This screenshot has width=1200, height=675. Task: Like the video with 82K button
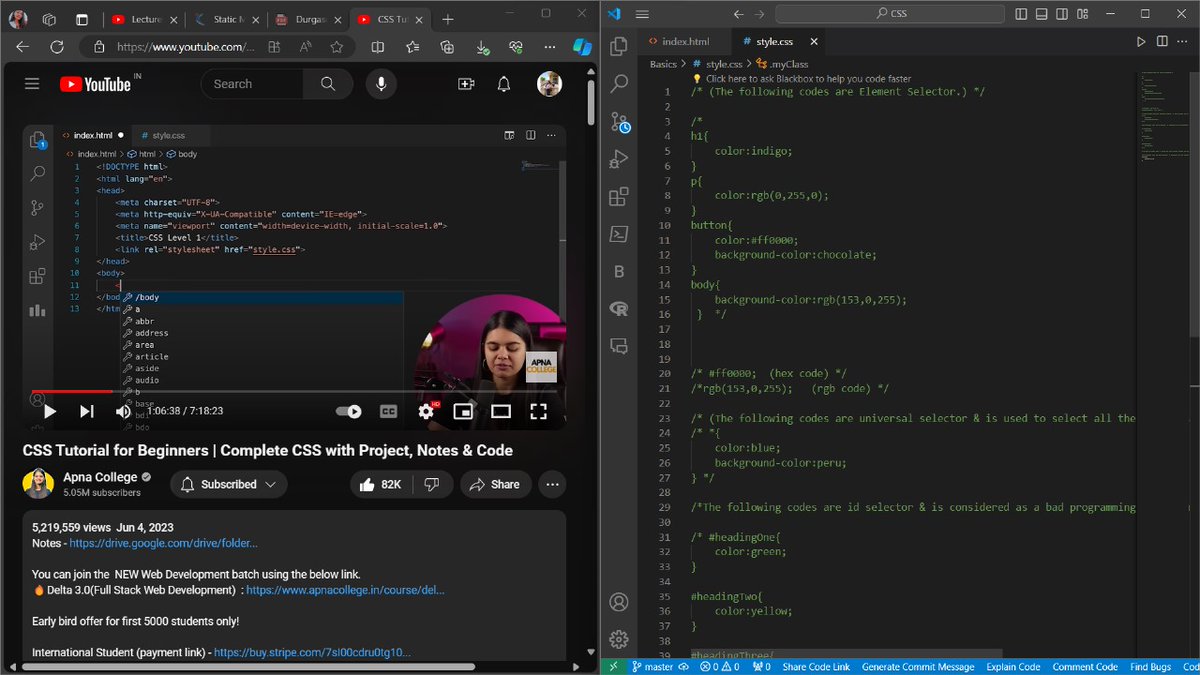[x=380, y=484]
